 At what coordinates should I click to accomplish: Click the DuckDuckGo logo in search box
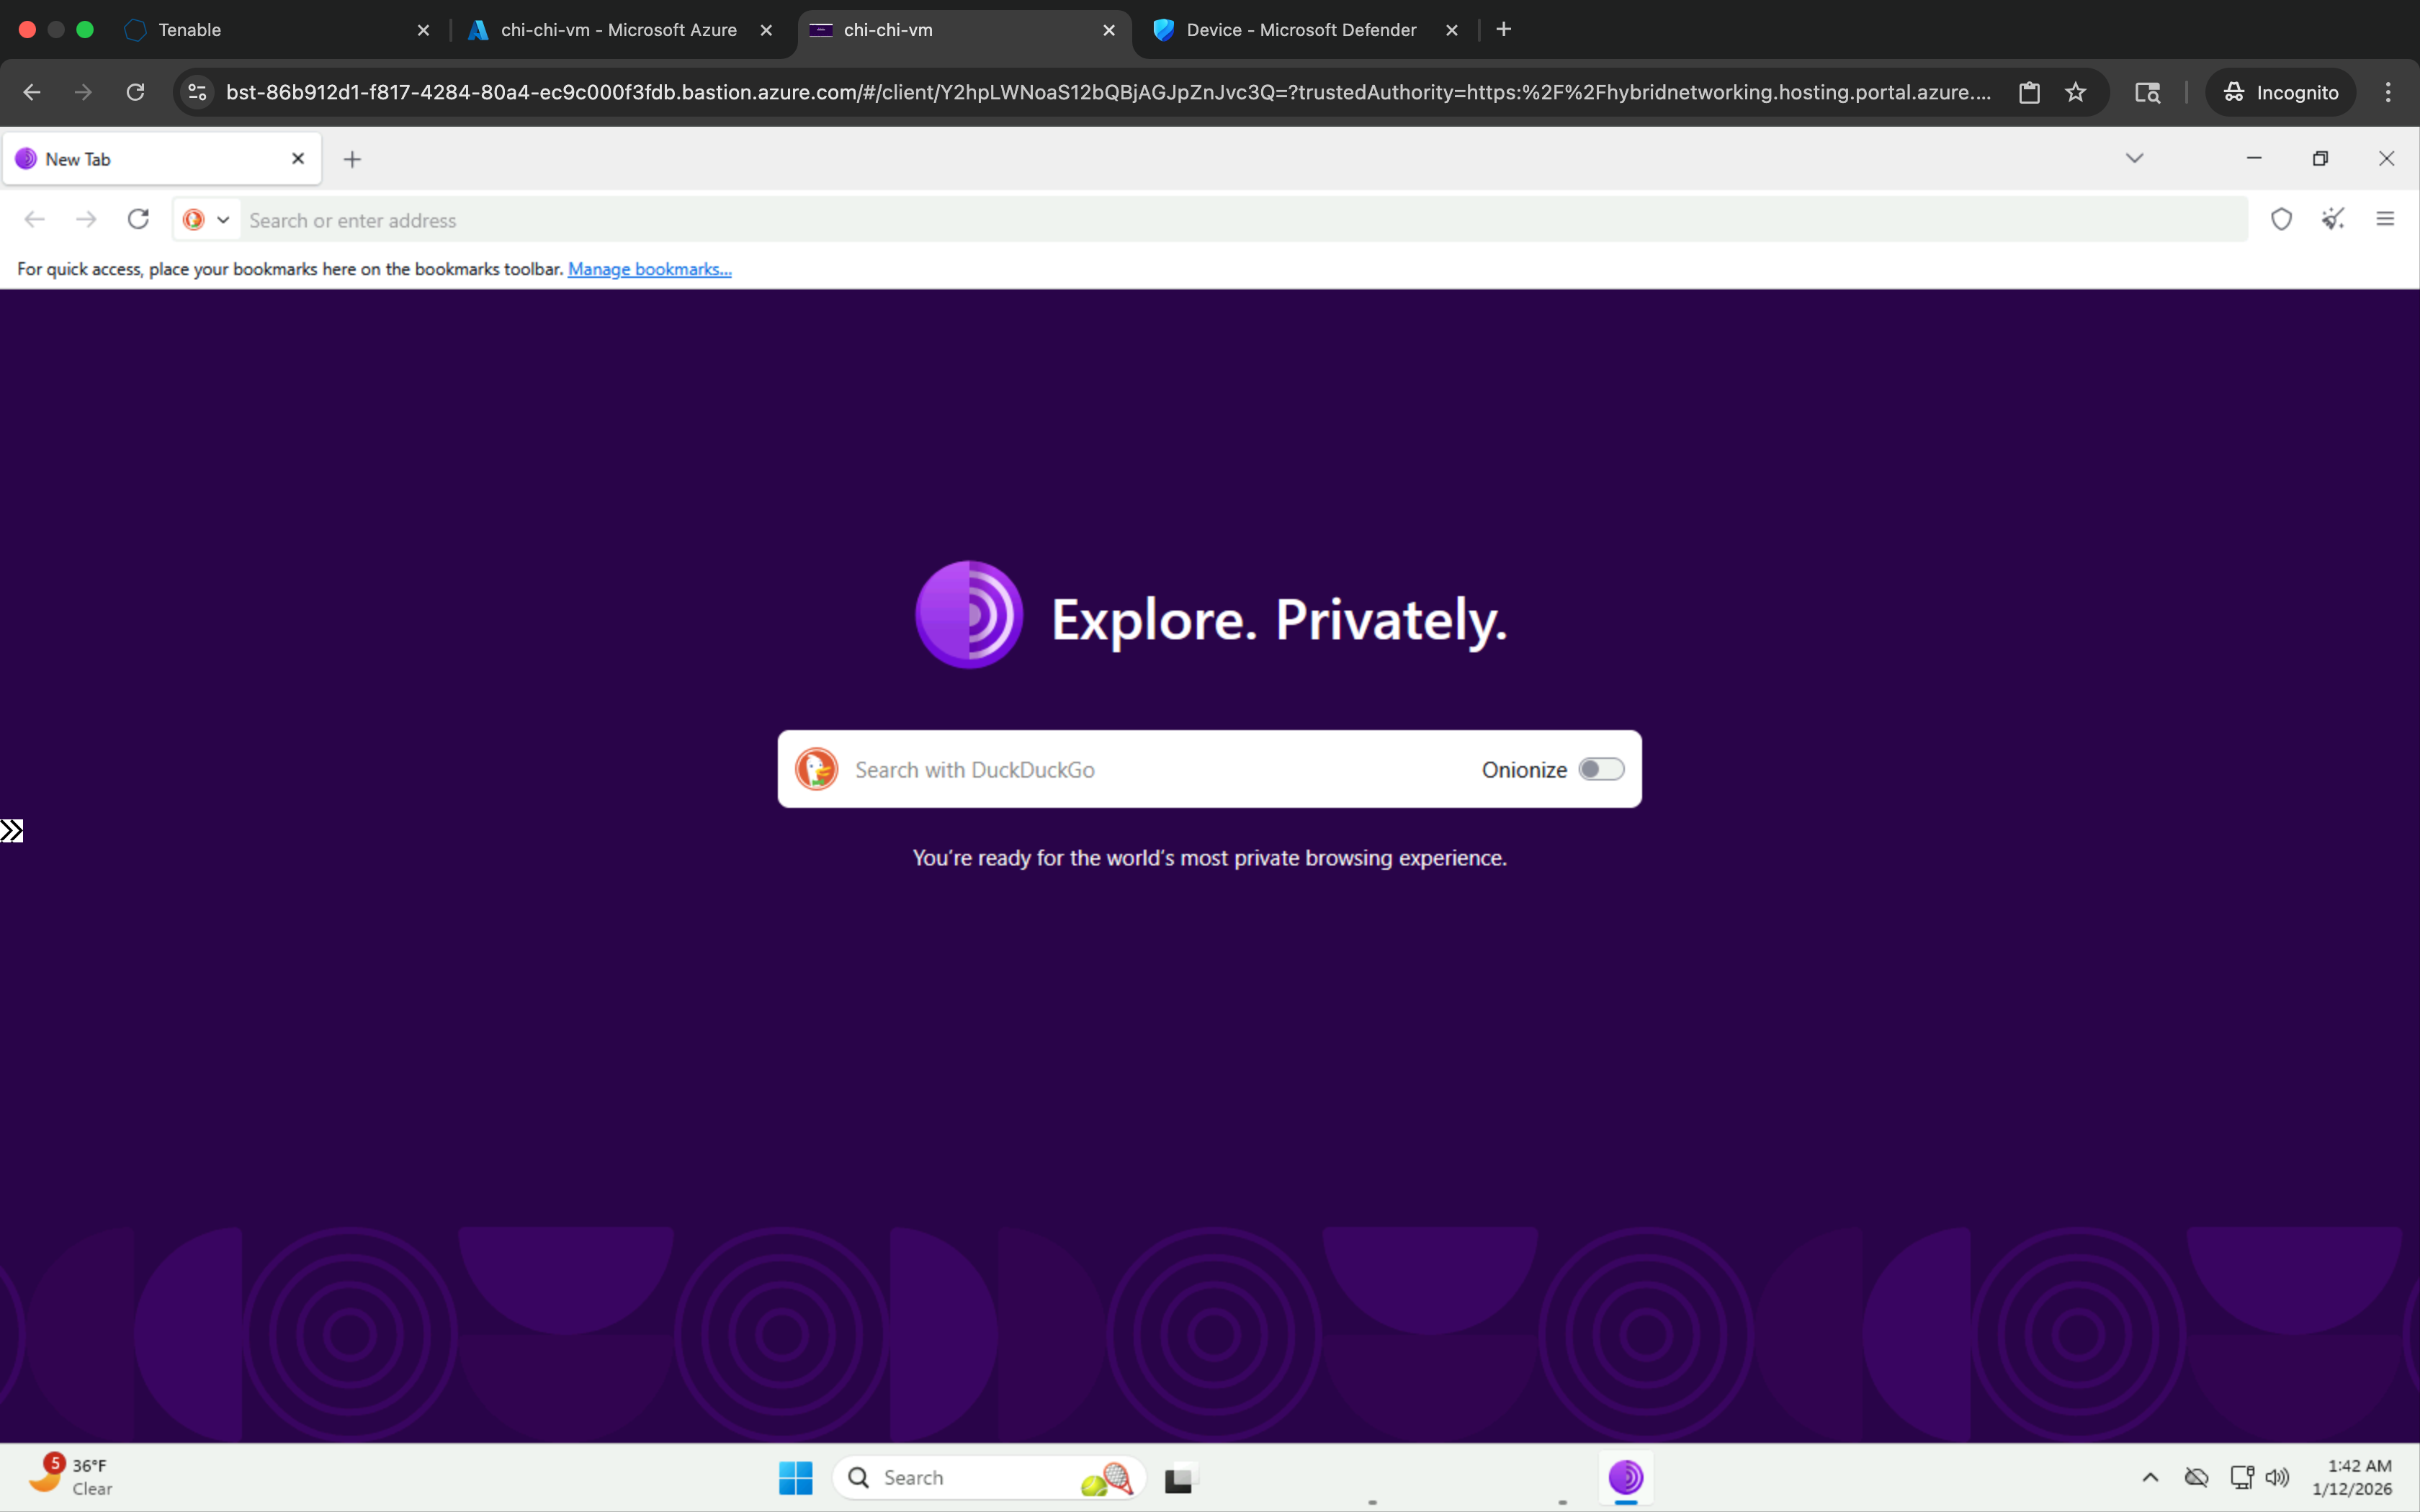[x=816, y=769]
